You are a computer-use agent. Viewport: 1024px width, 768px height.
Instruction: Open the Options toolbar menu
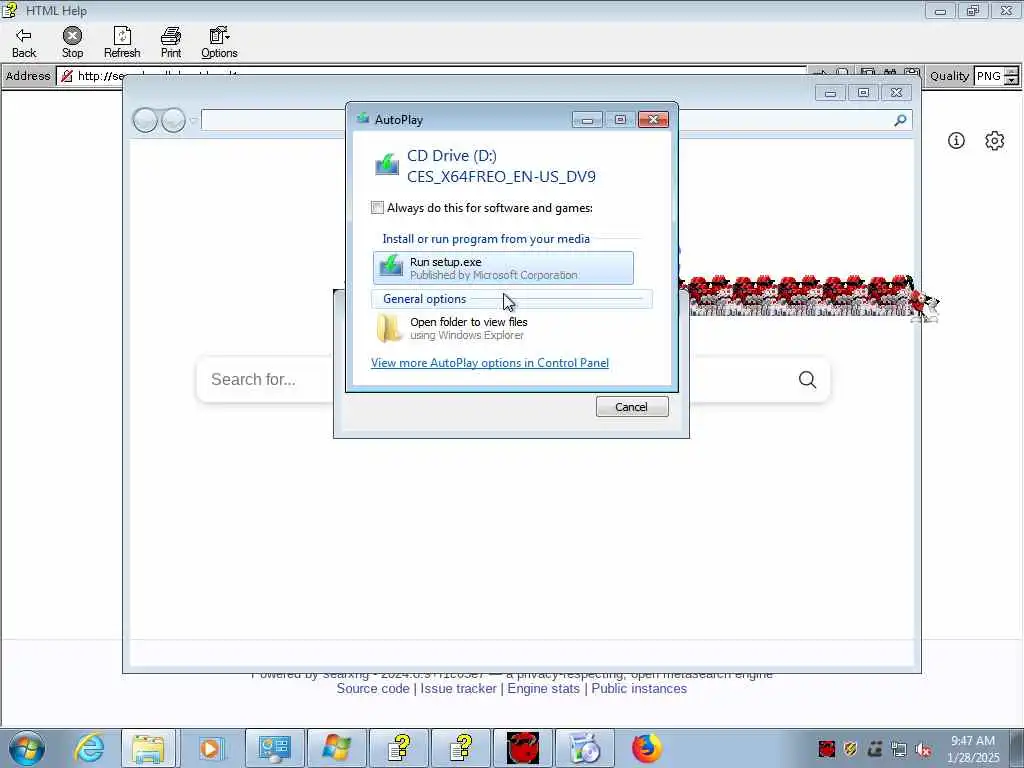[219, 43]
